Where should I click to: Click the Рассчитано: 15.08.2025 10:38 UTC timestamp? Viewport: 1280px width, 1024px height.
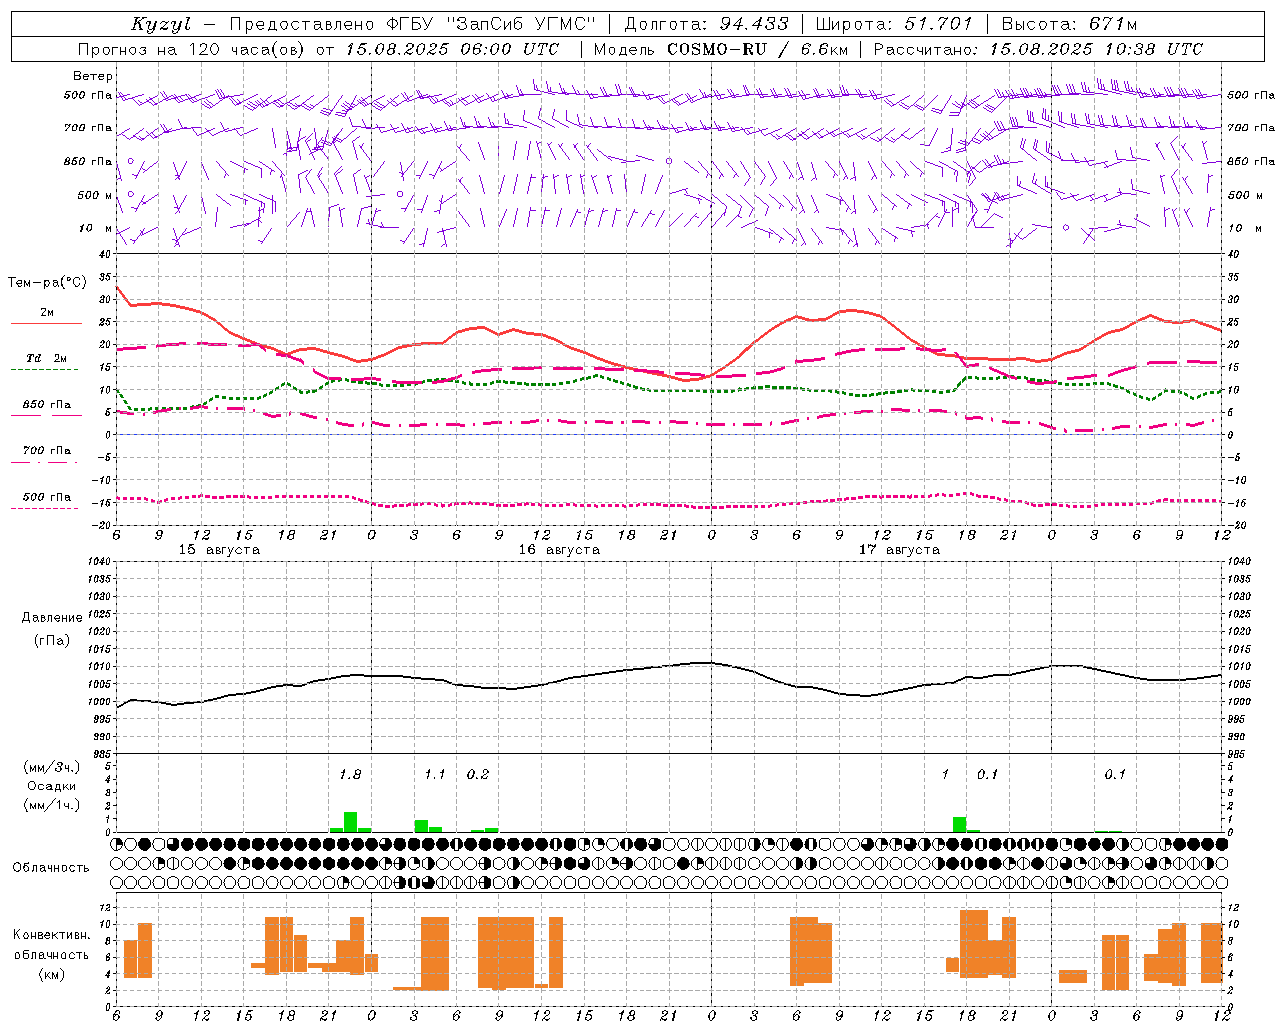(x=1038, y=49)
